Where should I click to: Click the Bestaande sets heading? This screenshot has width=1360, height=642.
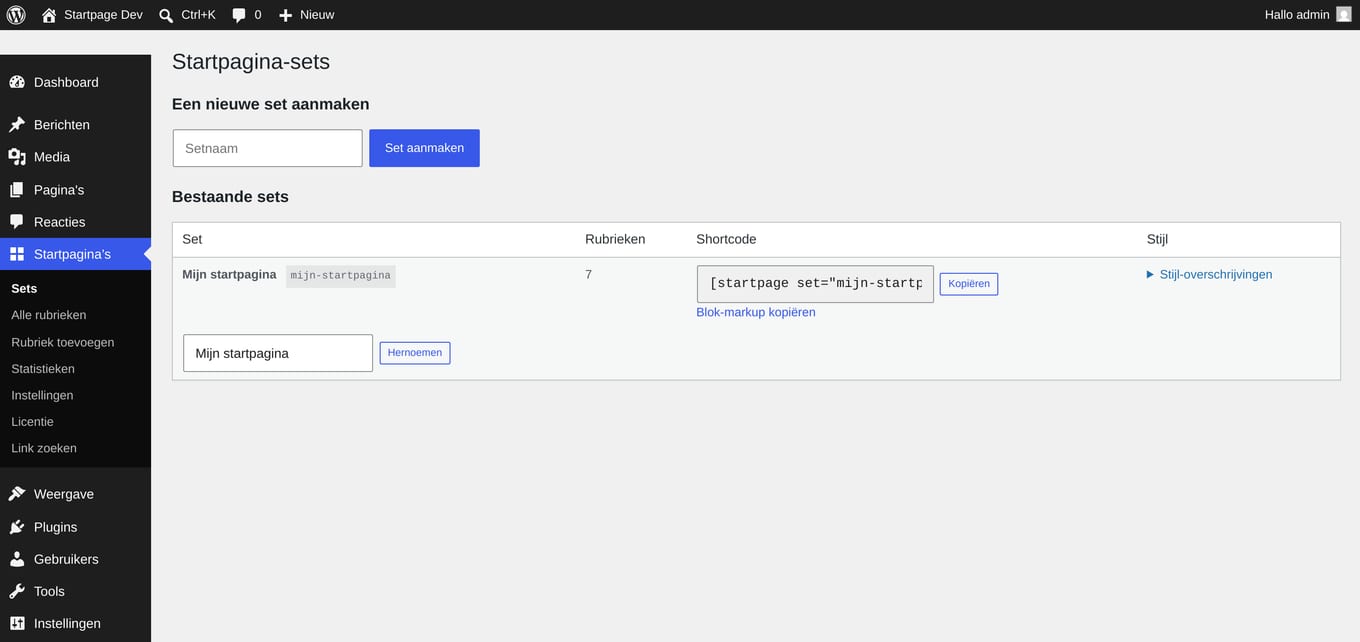point(230,197)
